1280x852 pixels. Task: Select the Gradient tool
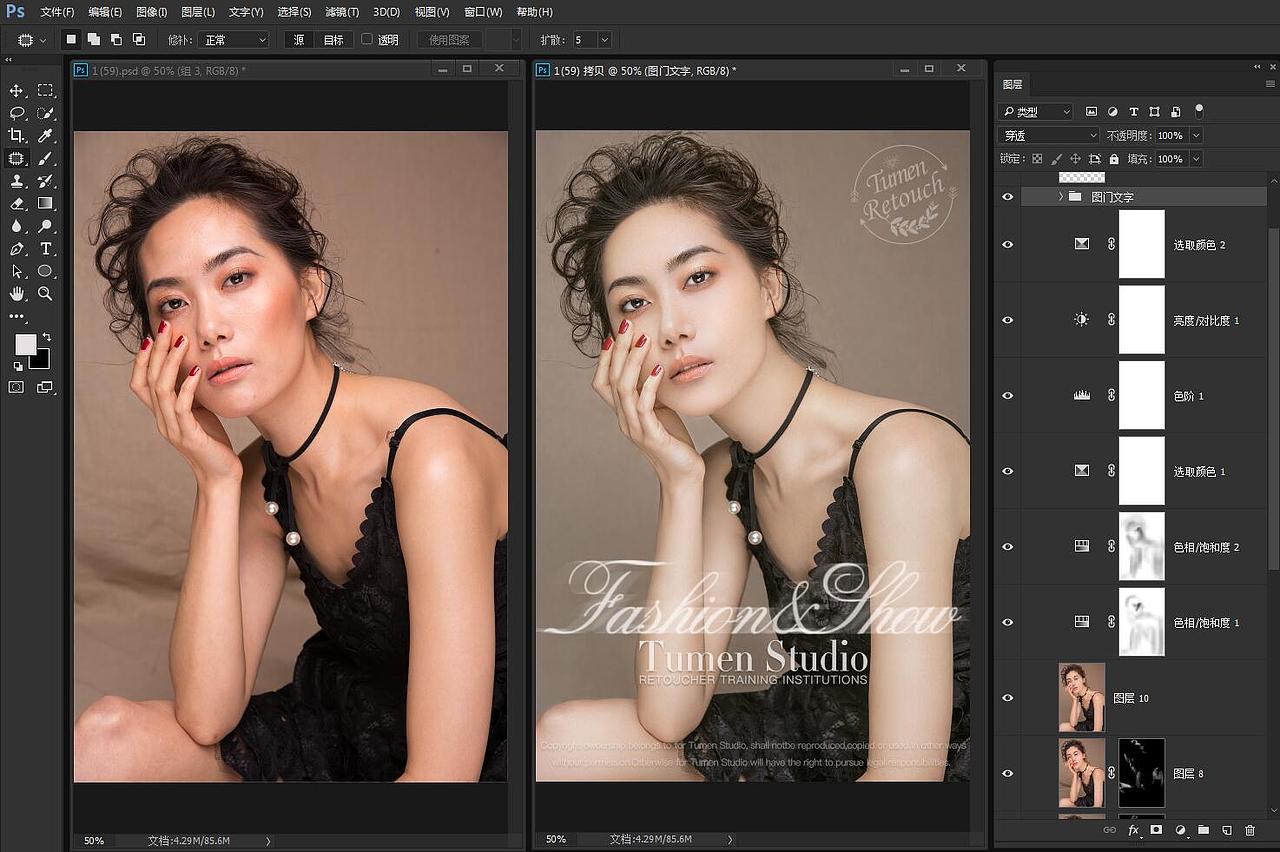tap(45, 203)
